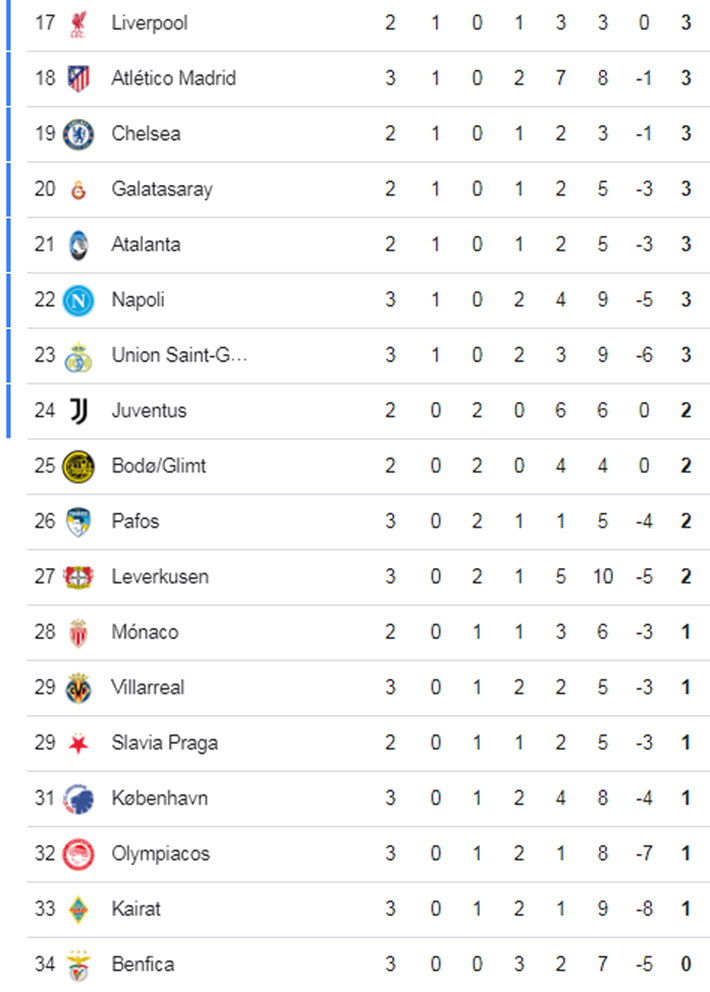Click the Juventus logo icon

78,410
